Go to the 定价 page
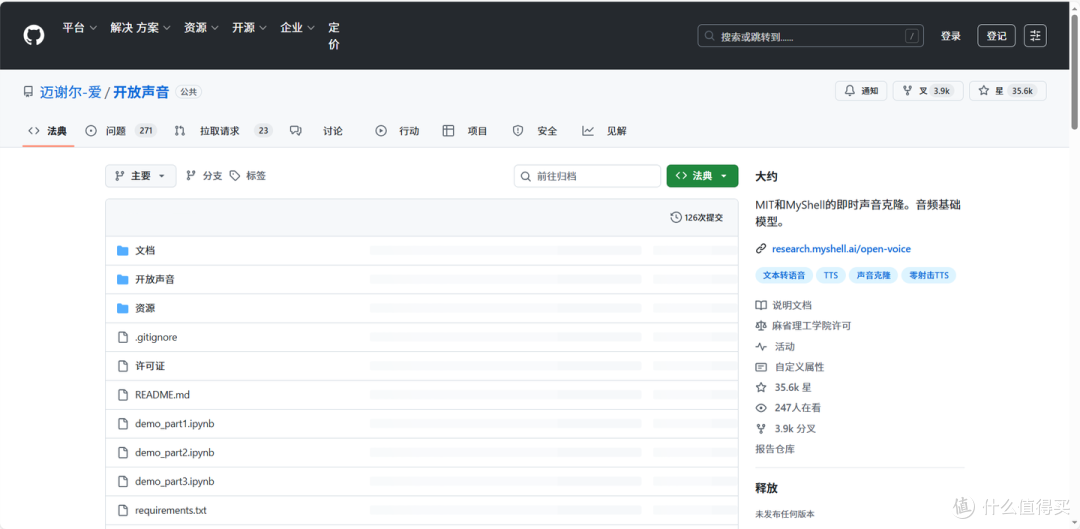This screenshot has width=1080, height=529. pos(334,36)
